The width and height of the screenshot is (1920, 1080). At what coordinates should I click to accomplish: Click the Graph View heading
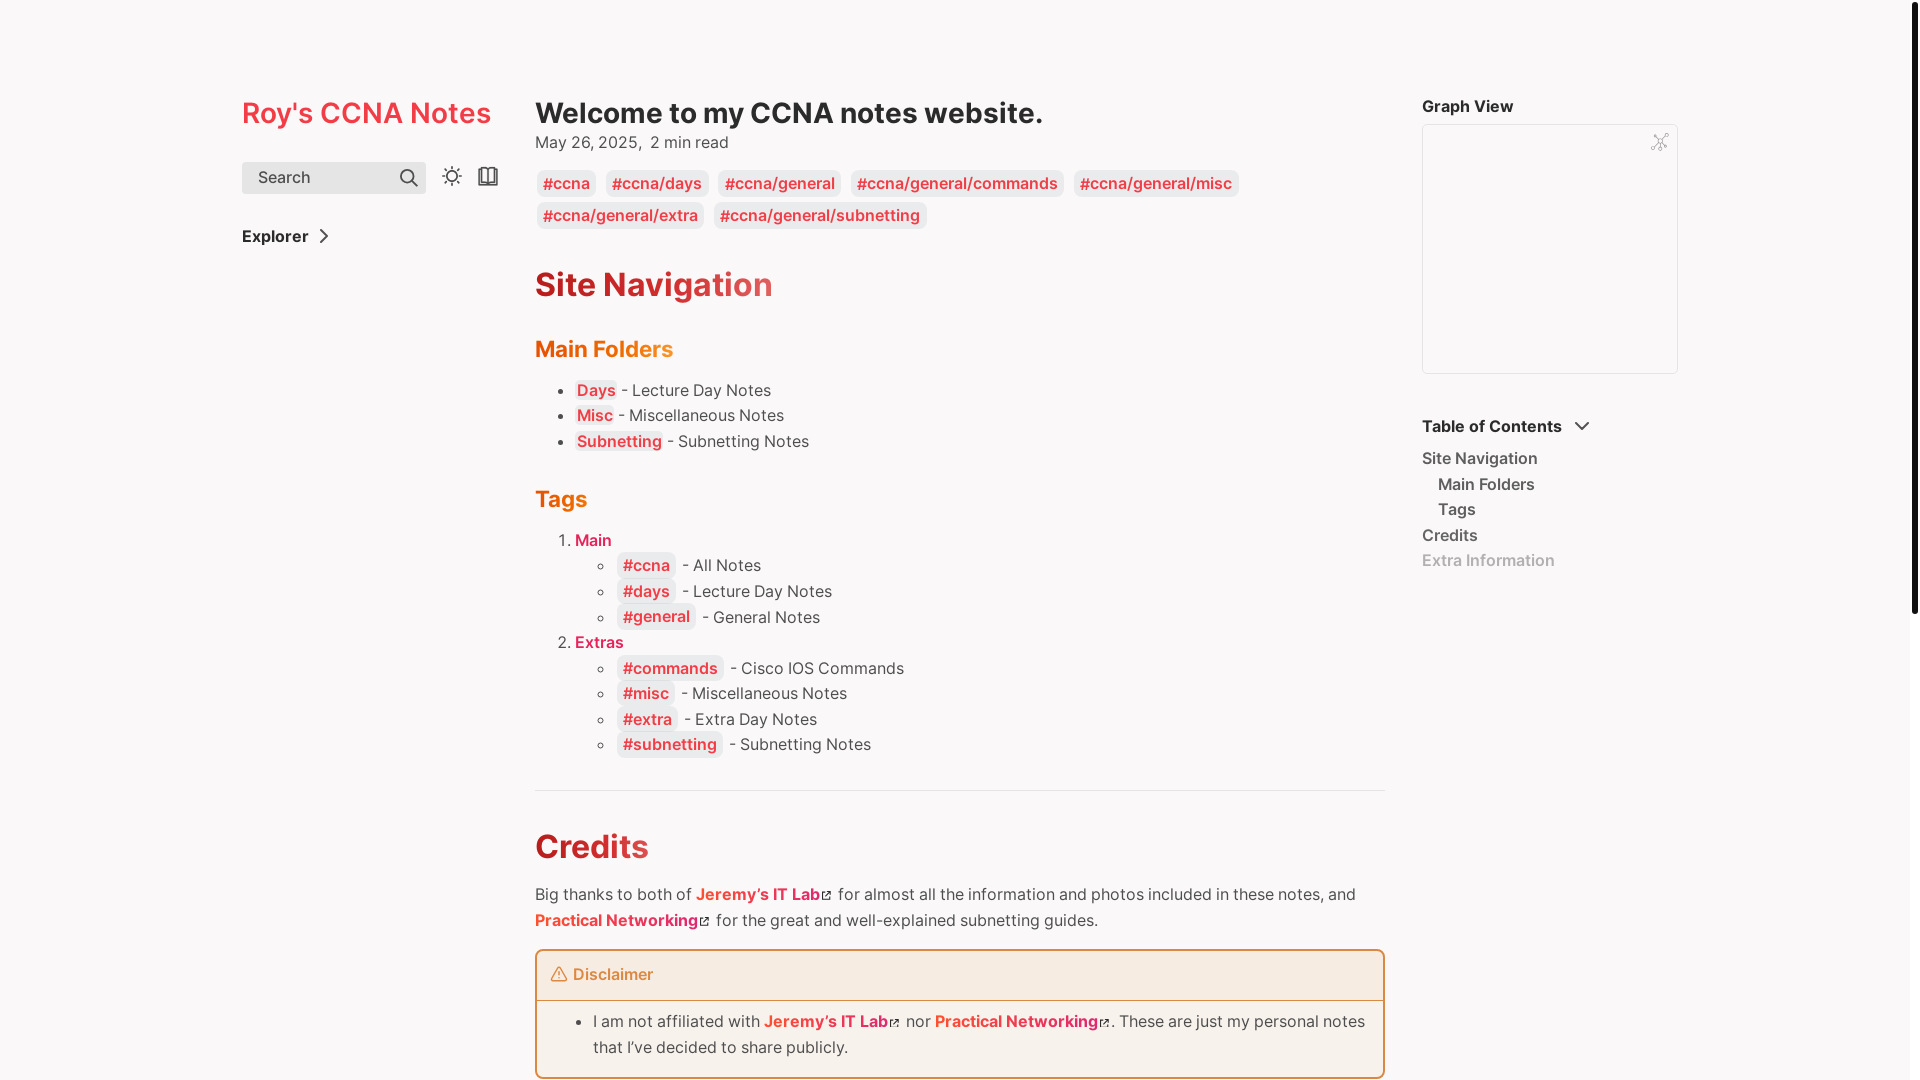coord(1468,106)
